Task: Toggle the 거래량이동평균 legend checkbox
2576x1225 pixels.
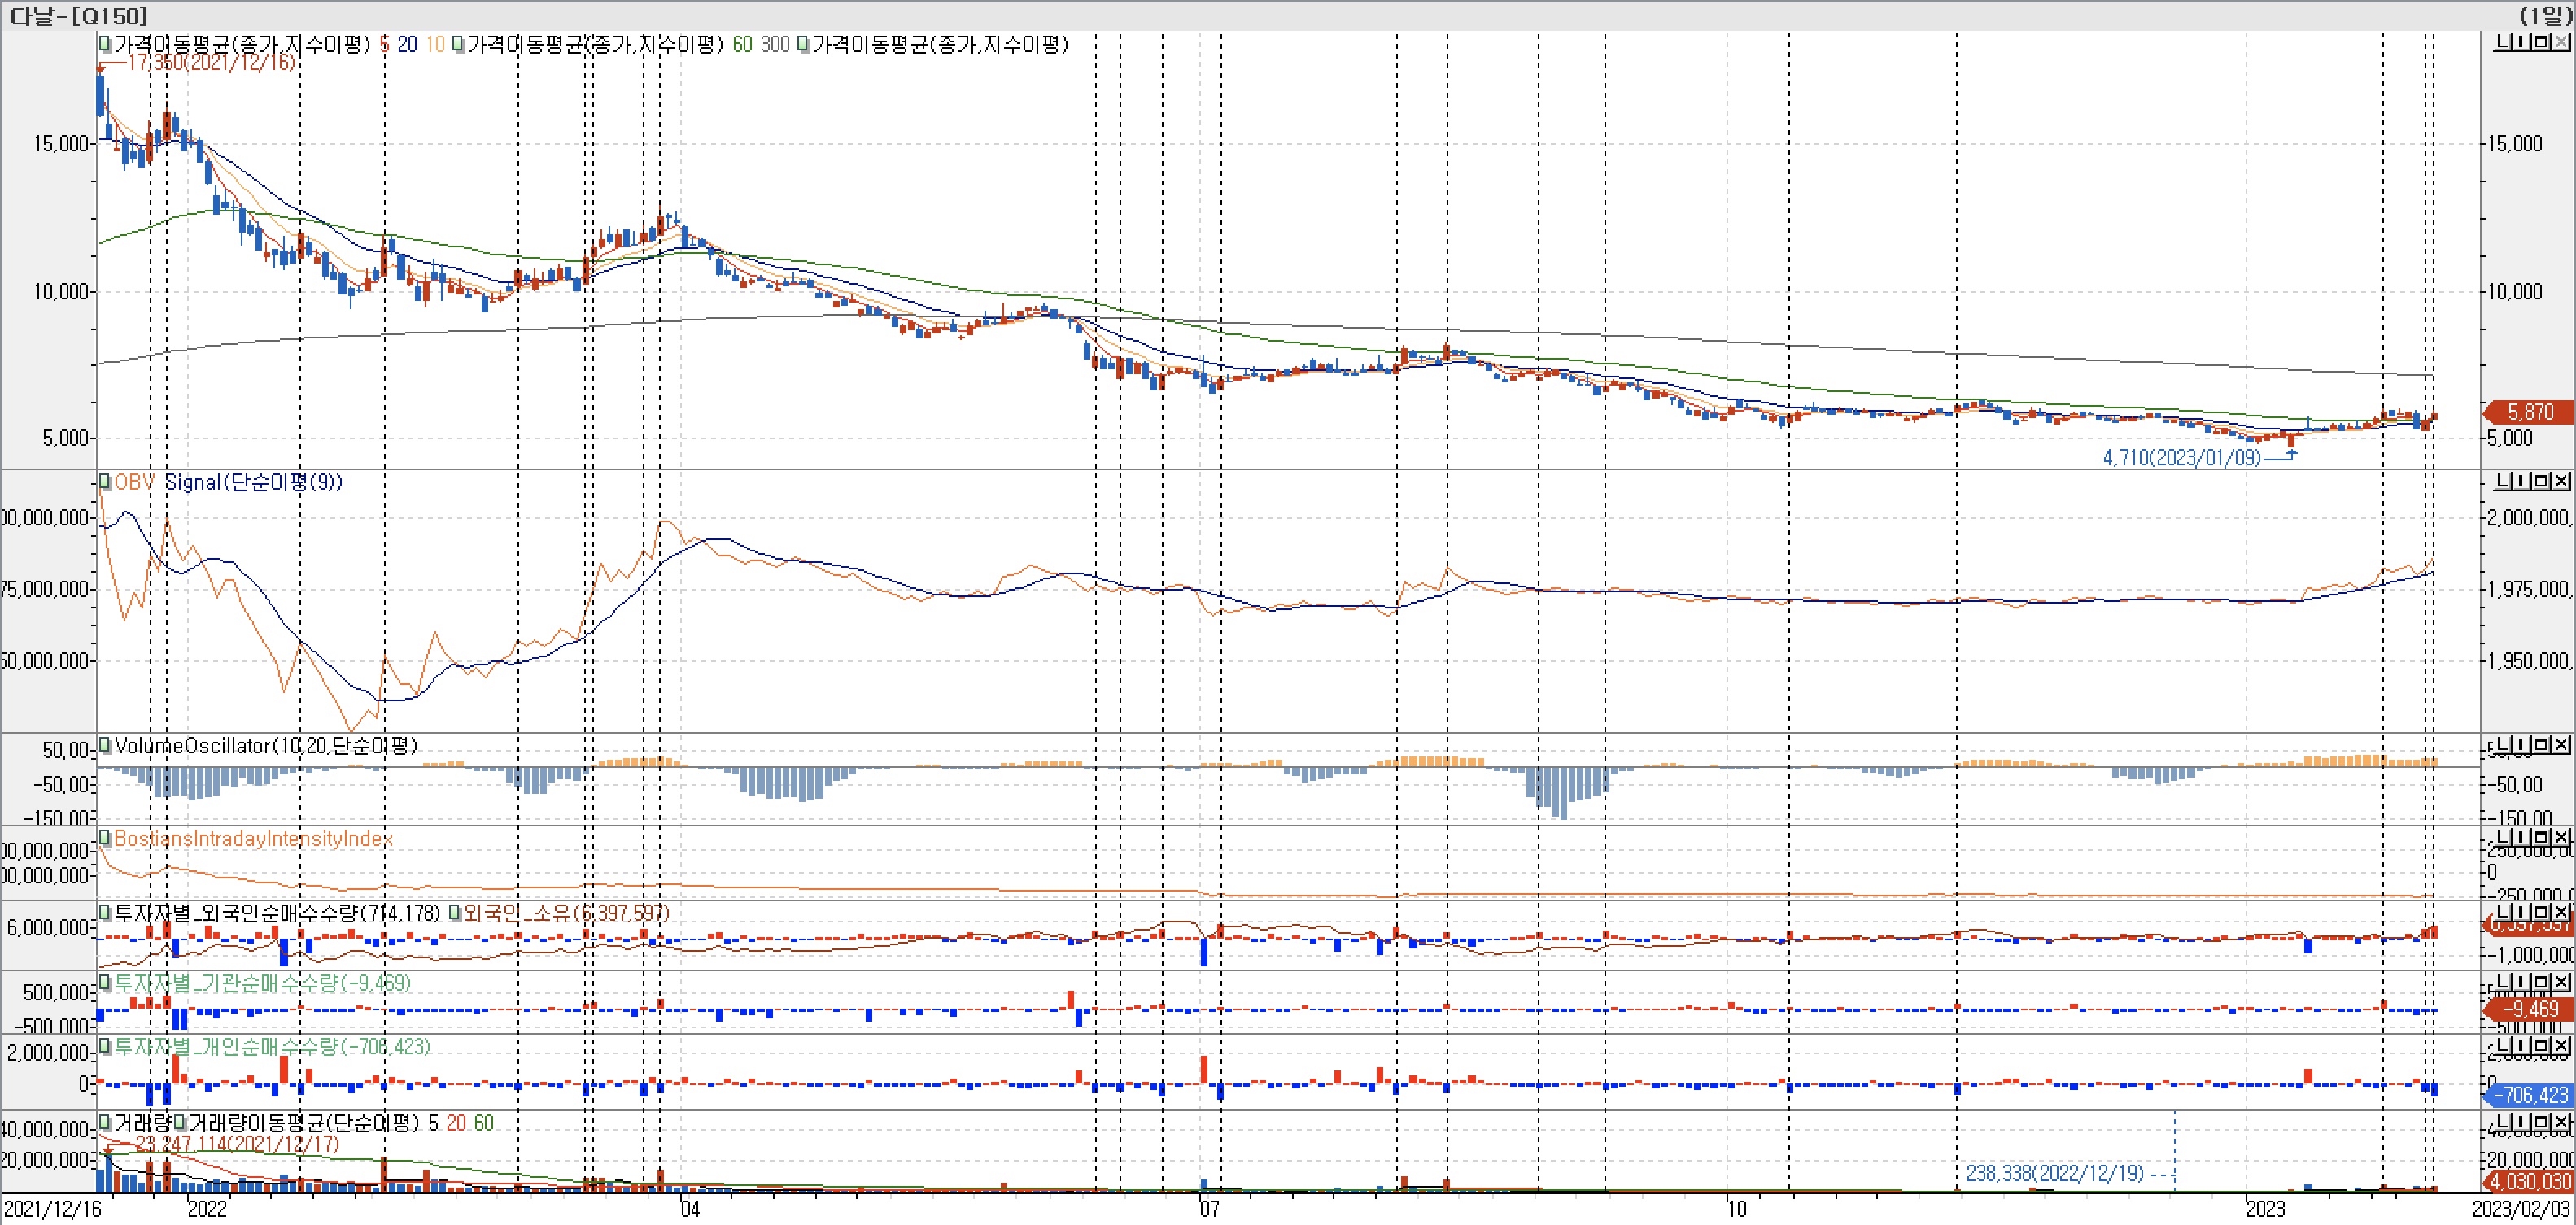Action: click(x=180, y=1123)
